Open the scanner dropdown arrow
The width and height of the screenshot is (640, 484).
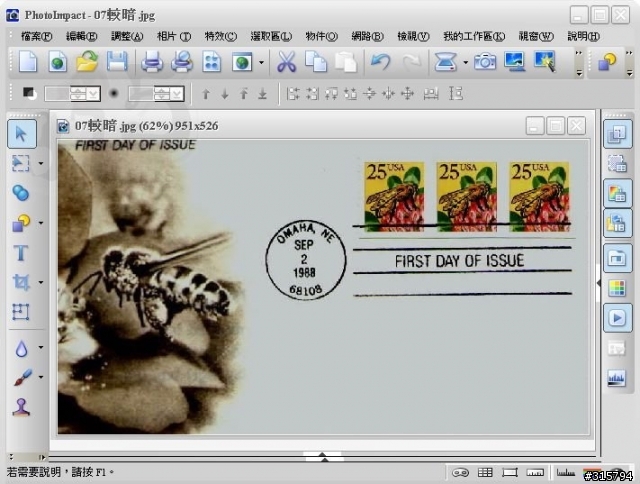pyautogui.click(x=465, y=62)
